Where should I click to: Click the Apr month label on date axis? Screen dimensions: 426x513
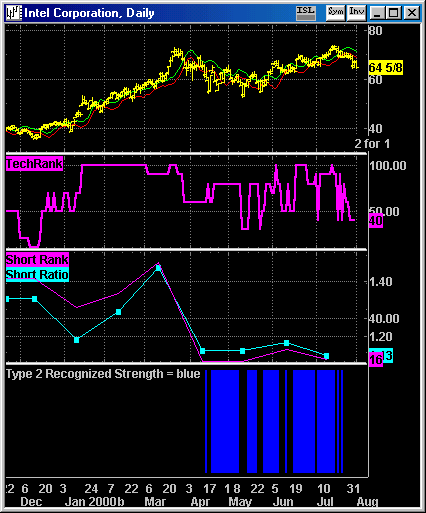point(200,501)
